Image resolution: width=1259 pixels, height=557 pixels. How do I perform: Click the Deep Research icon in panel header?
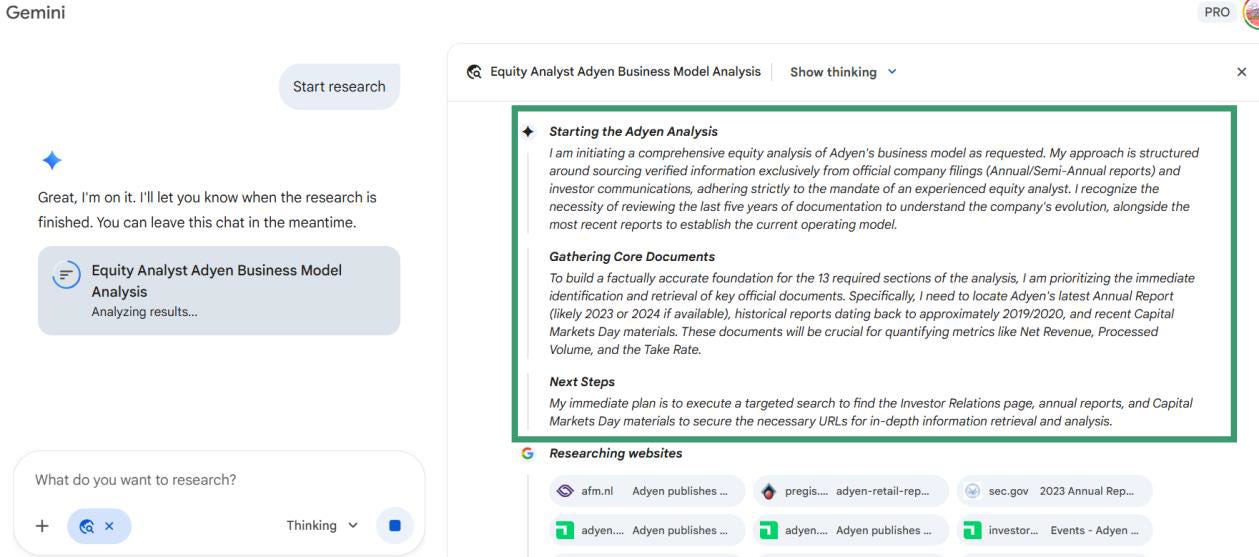pyautogui.click(x=473, y=72)
